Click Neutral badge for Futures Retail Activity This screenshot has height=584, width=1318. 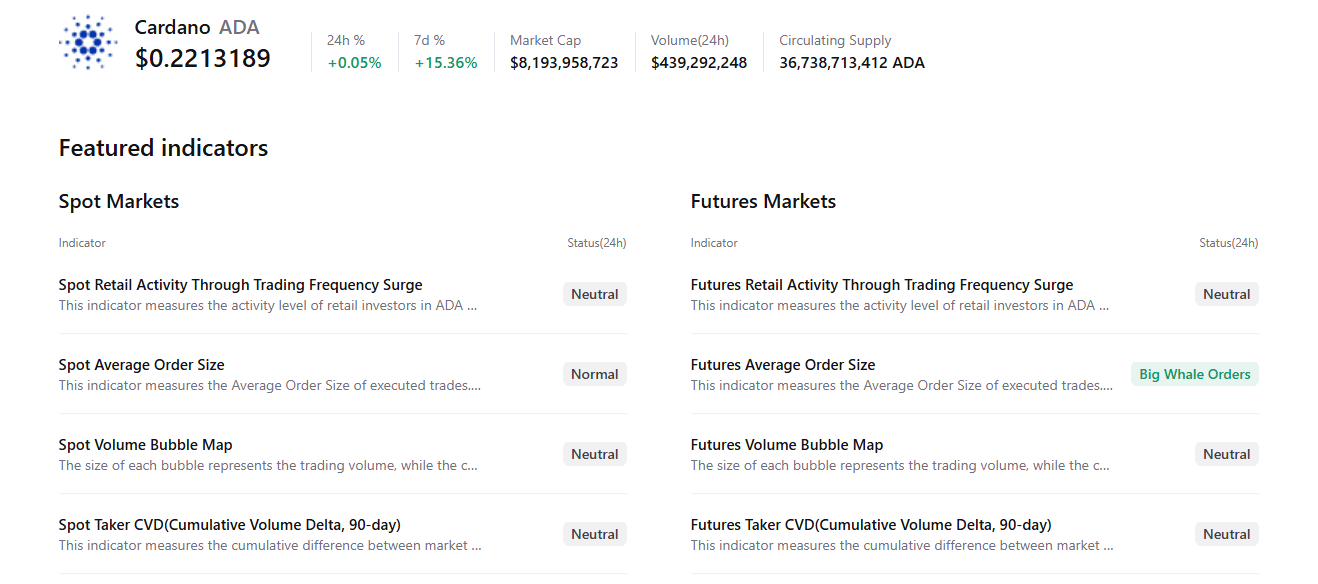pos(1227,294)
